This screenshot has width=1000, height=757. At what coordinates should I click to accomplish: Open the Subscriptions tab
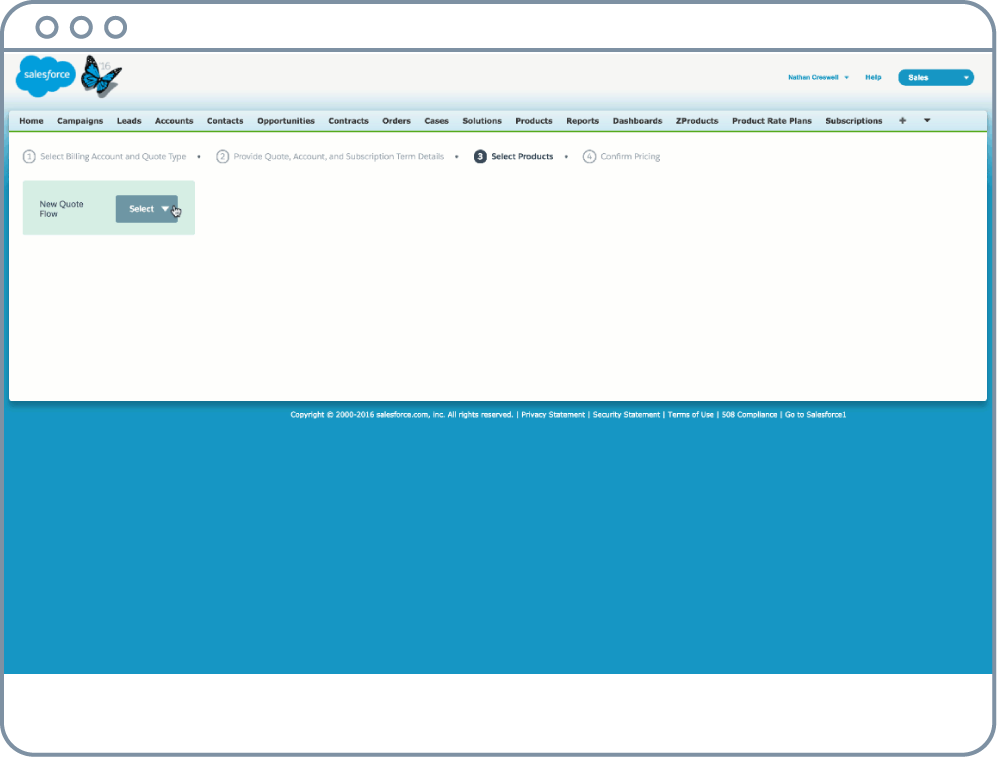[x=853, y=121]
